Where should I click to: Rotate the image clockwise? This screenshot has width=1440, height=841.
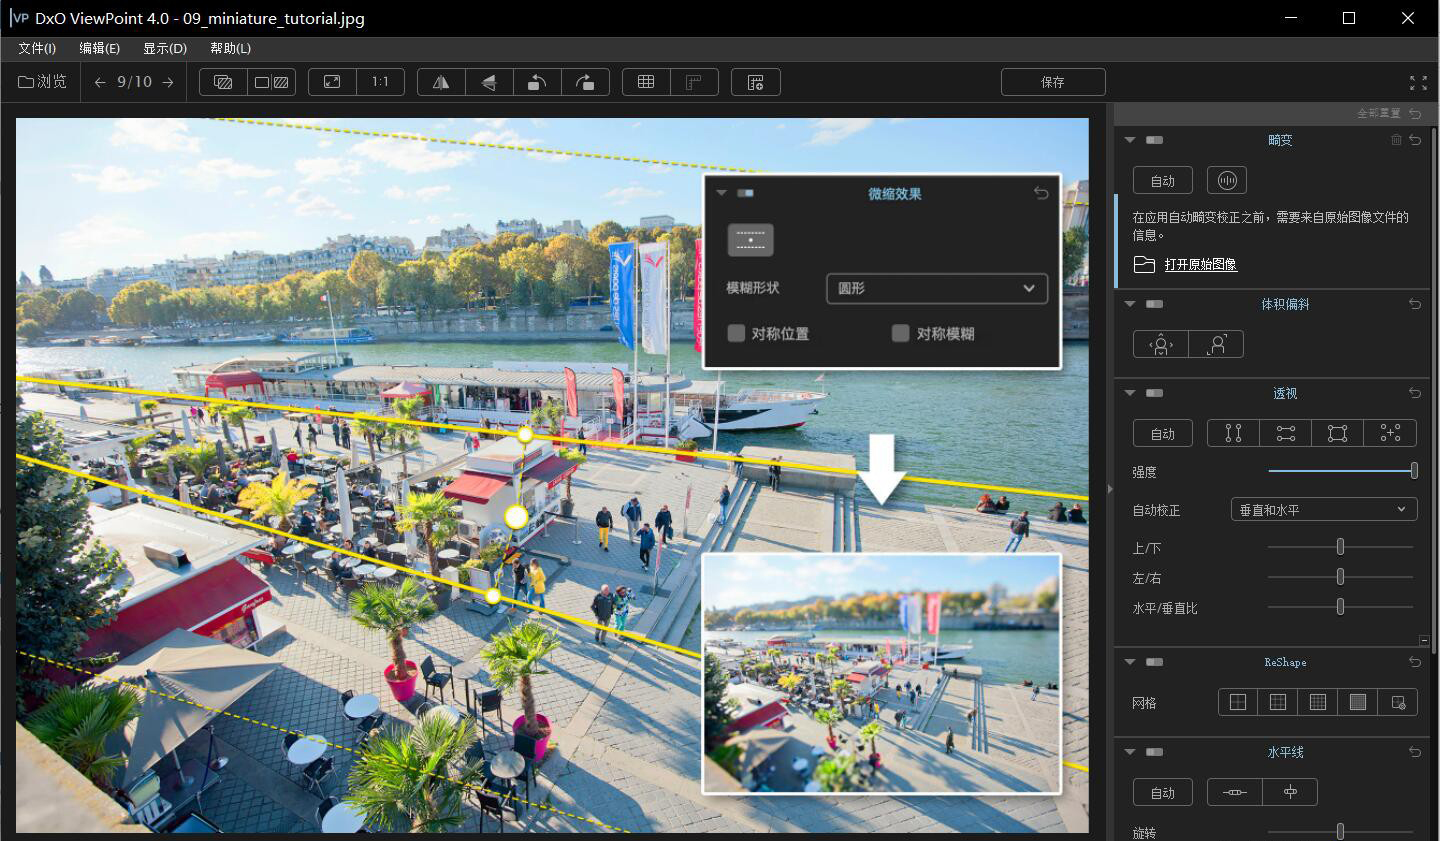[586, 82]
